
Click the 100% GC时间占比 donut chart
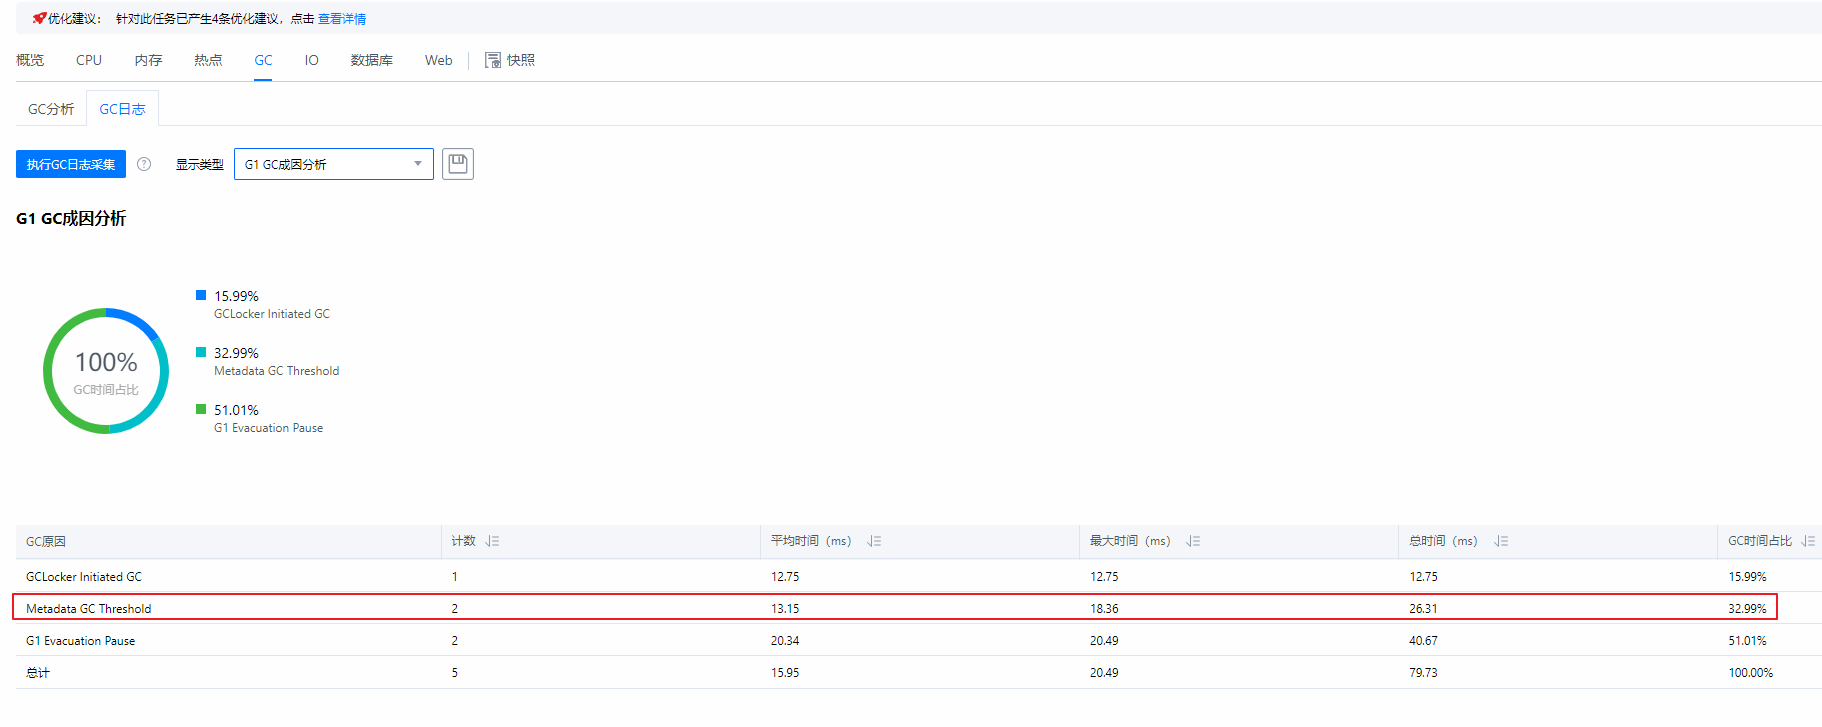(x=106, y=371)
